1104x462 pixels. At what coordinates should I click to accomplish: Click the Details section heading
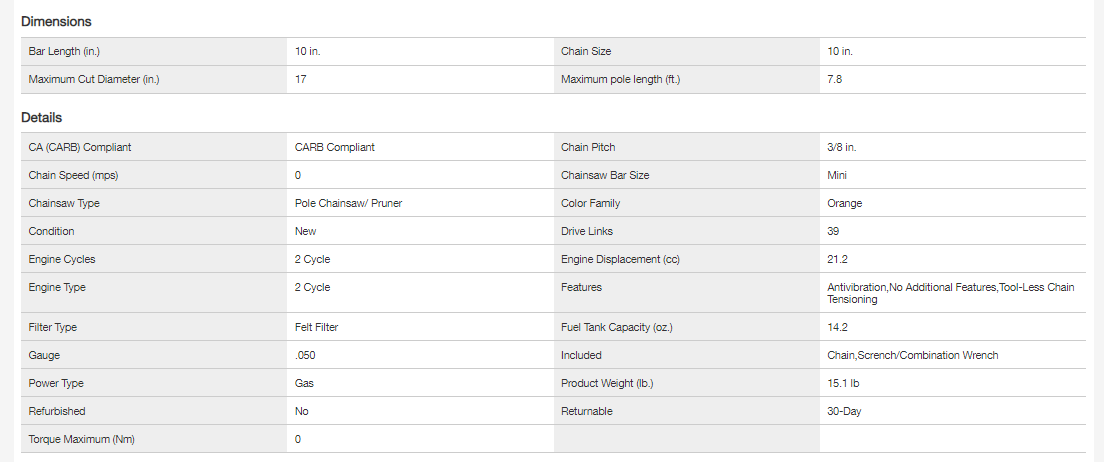(41, 117)
